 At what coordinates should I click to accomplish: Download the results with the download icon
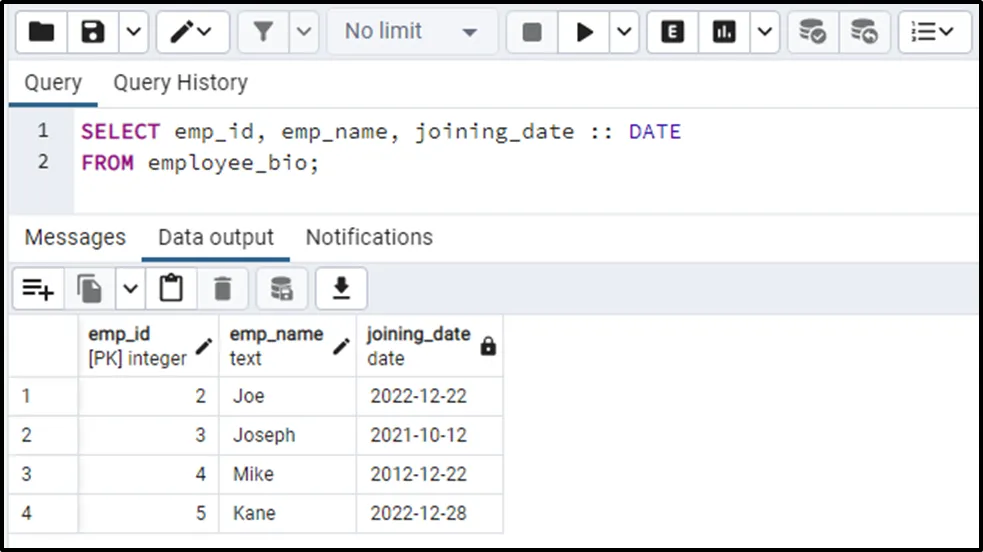[x=341, y=289]
